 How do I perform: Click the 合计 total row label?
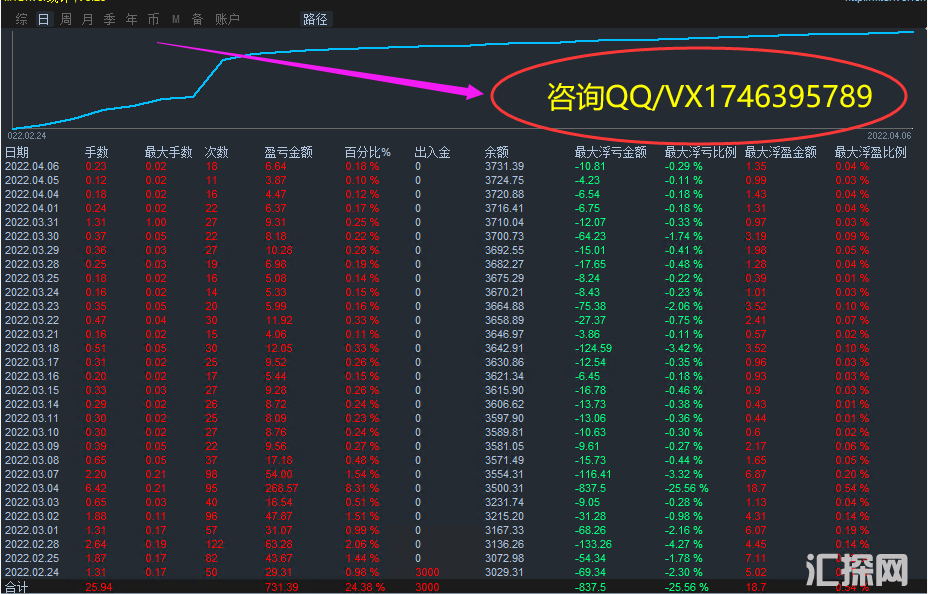pyautogui.click(x=17, y=587)
